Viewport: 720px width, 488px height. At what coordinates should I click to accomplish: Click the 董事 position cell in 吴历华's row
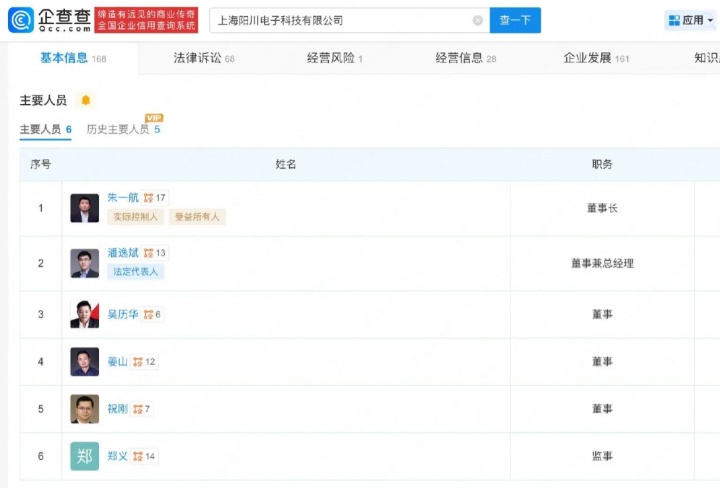(602, 314)
